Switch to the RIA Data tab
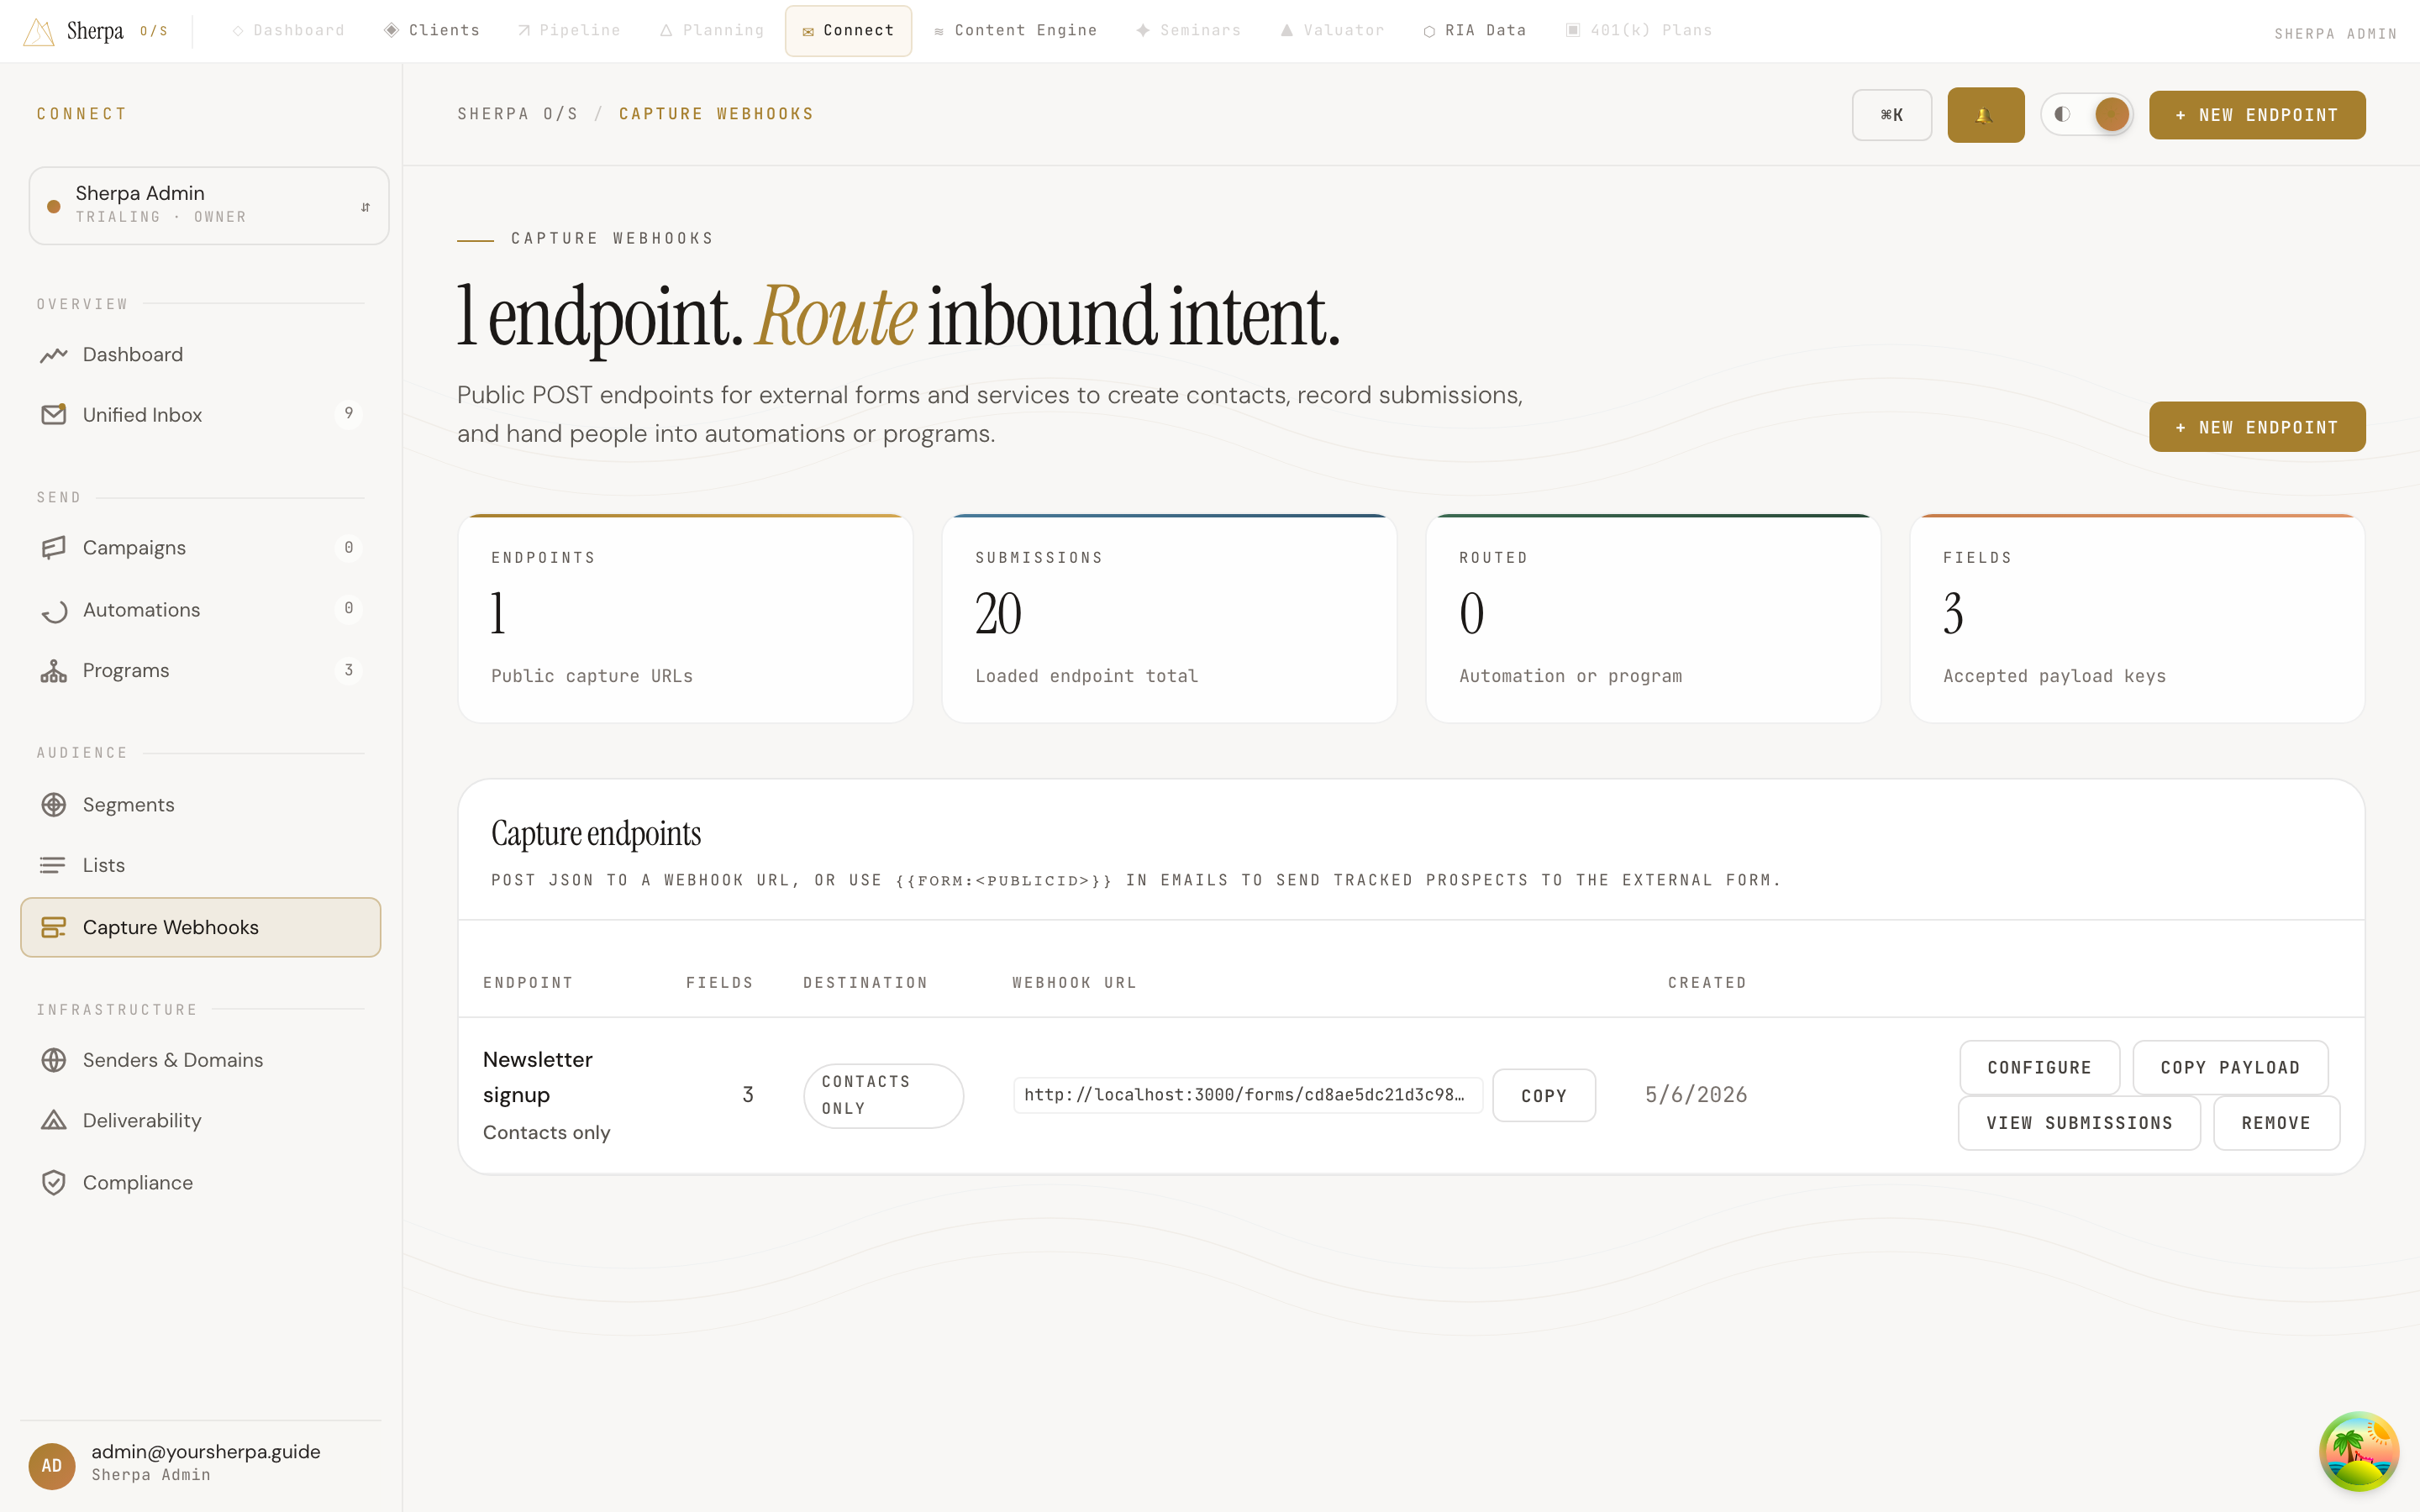Image resolution: width=2420 pixels, height=1512 pixels. tap(1474, 31)
